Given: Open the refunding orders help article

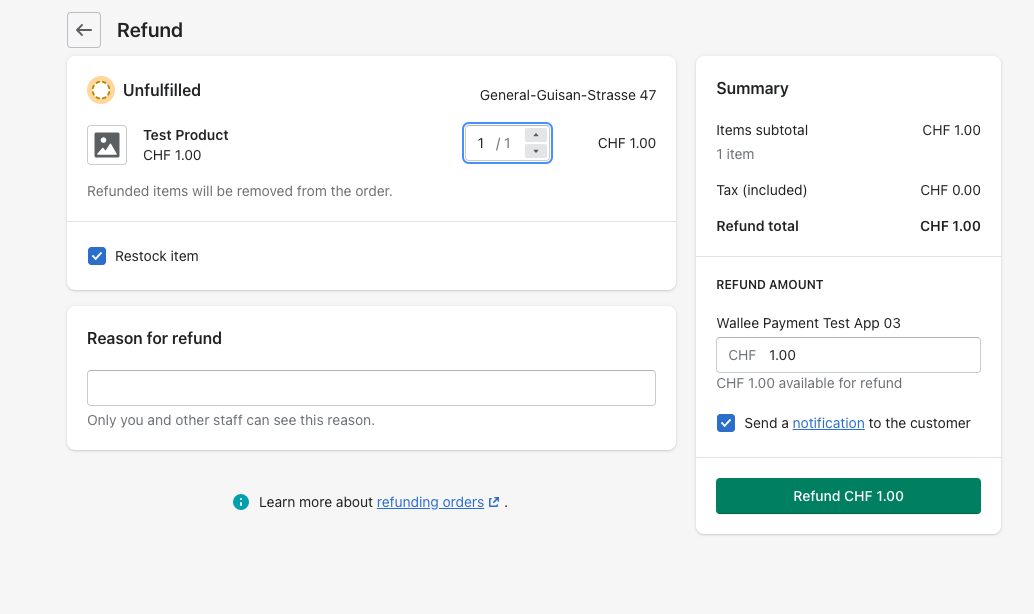Looking at the screenshot, I should (x=430, y=502).
